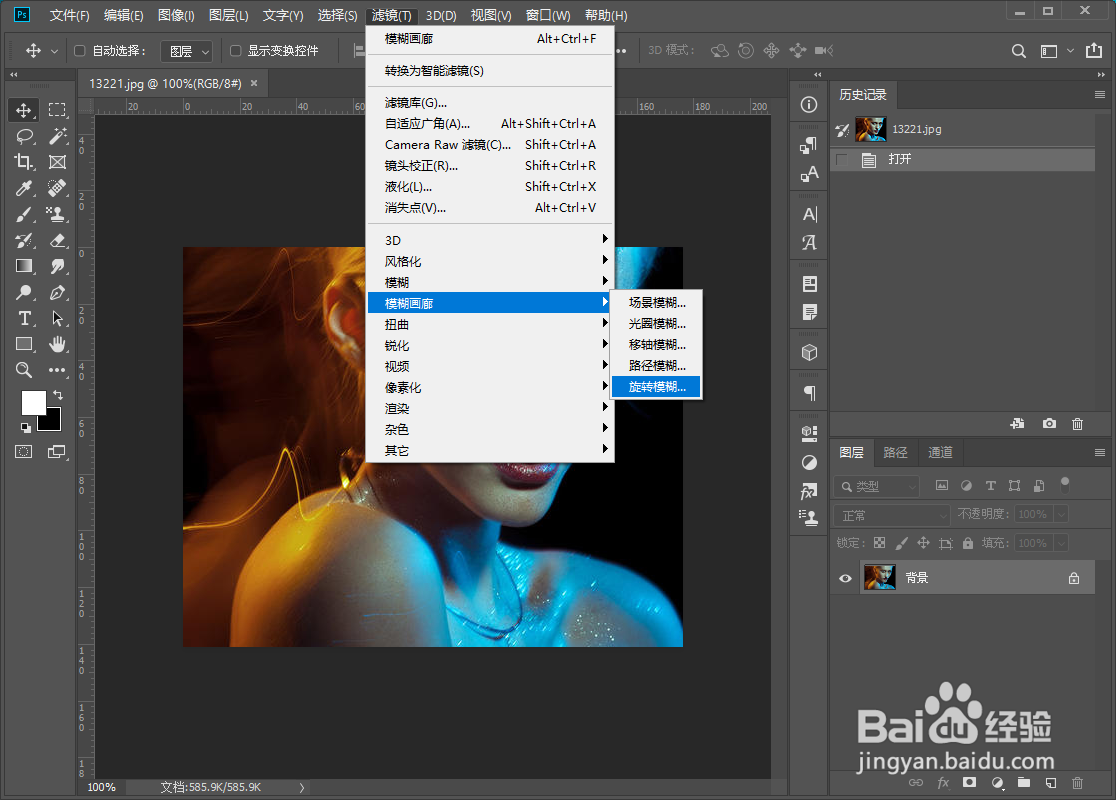The height and width of the screenshot is (800, 1116).
Task: Change the screen mode icon
Action: [x=56, y=451]
